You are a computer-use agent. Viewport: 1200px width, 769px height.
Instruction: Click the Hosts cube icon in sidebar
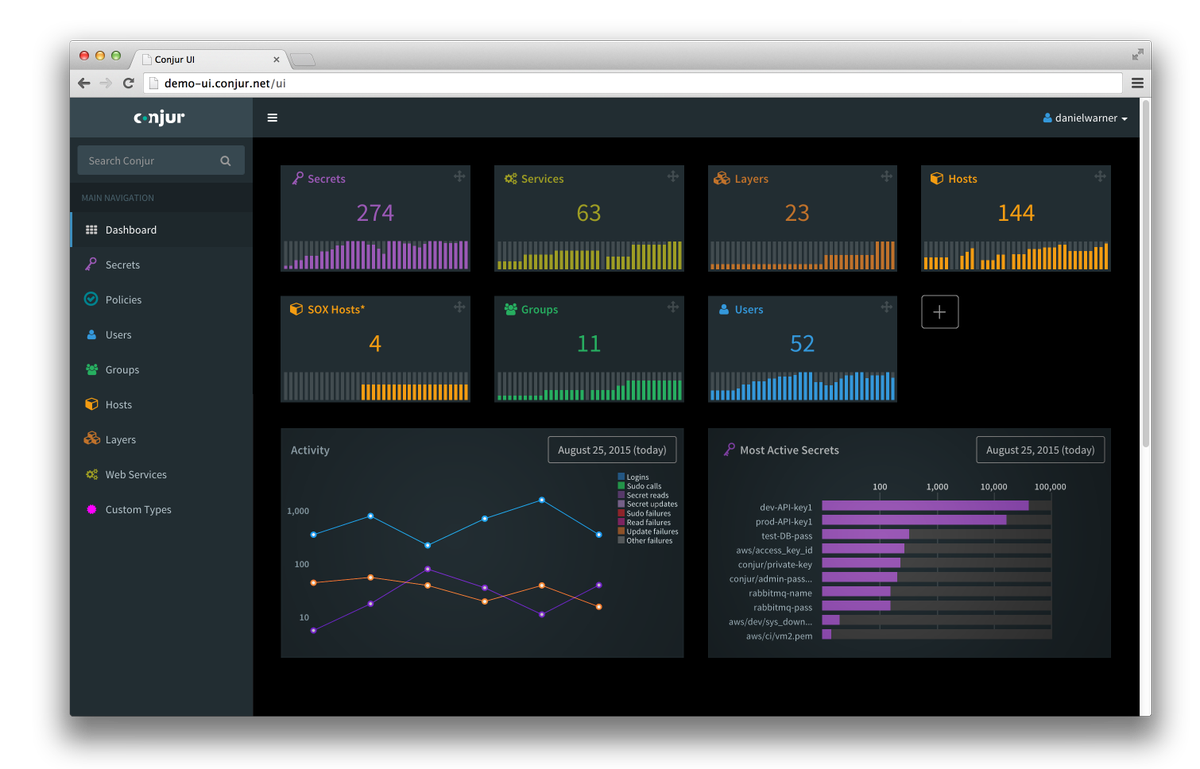pyautogui.click(x=91, y=404)
